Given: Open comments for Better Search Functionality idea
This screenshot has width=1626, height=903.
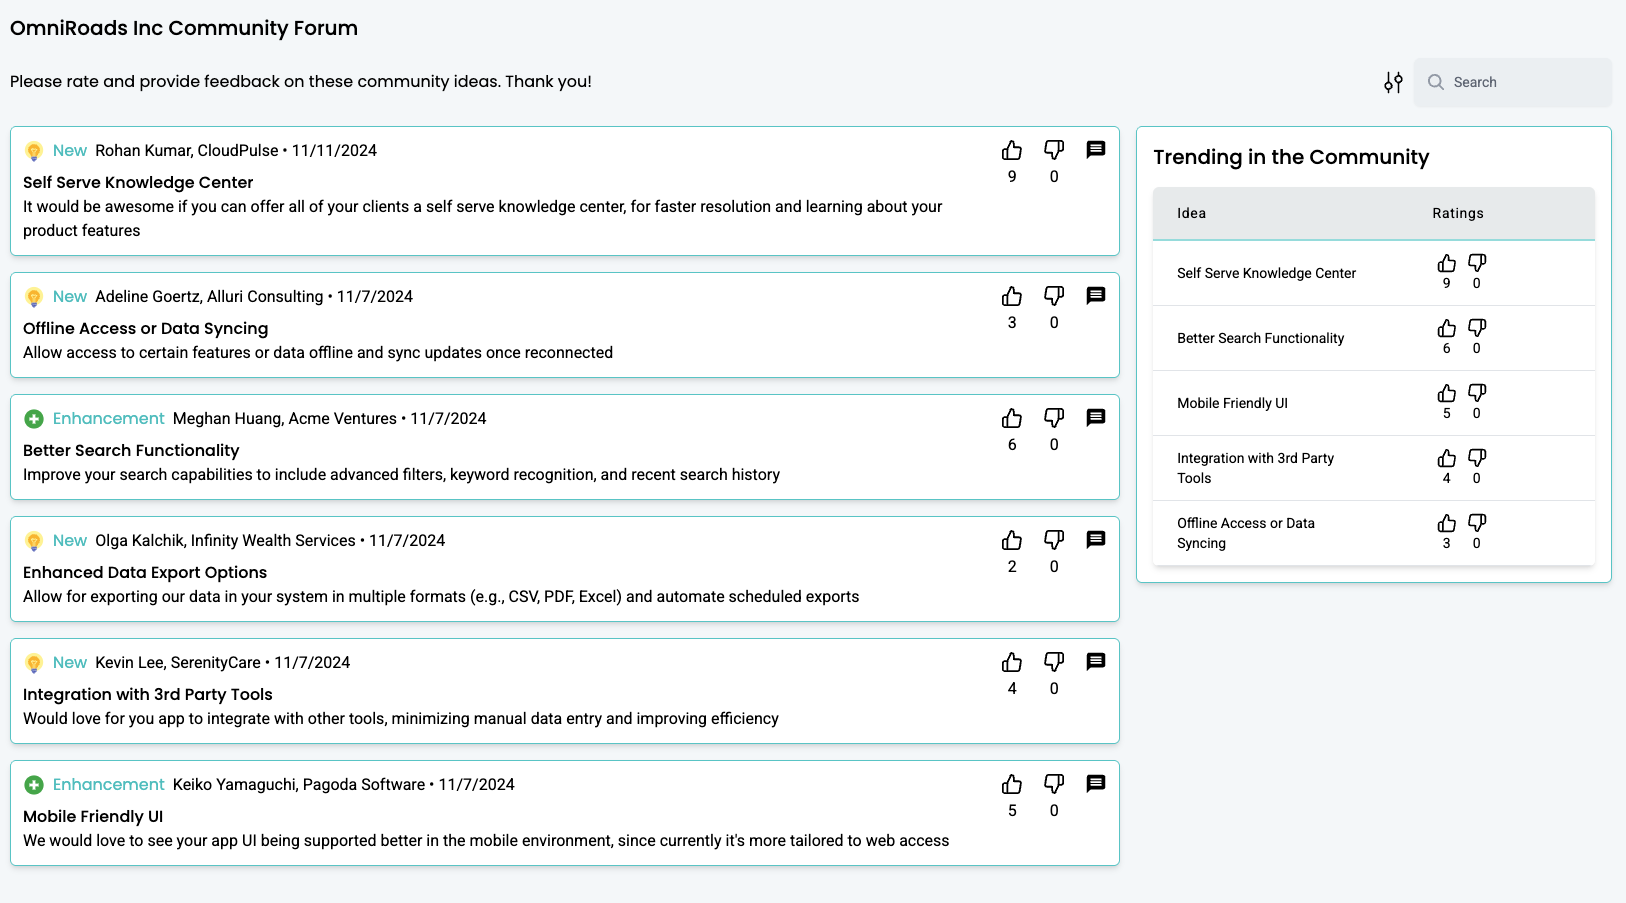Looking at the screenshot, I should (x=1096, y=418).
